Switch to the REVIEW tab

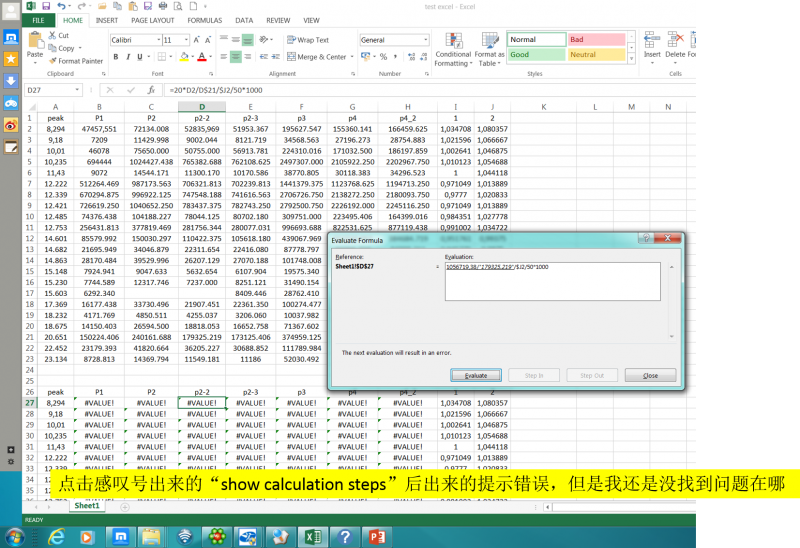[278, 20]
